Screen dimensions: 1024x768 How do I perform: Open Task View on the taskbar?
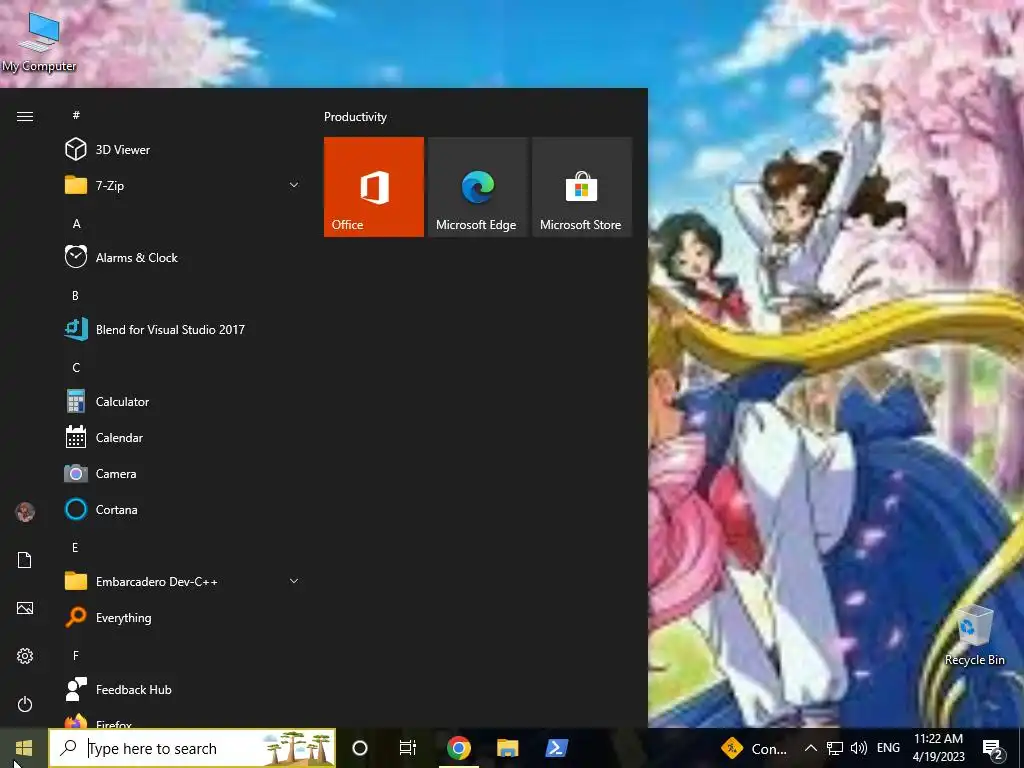coord(408,748)
